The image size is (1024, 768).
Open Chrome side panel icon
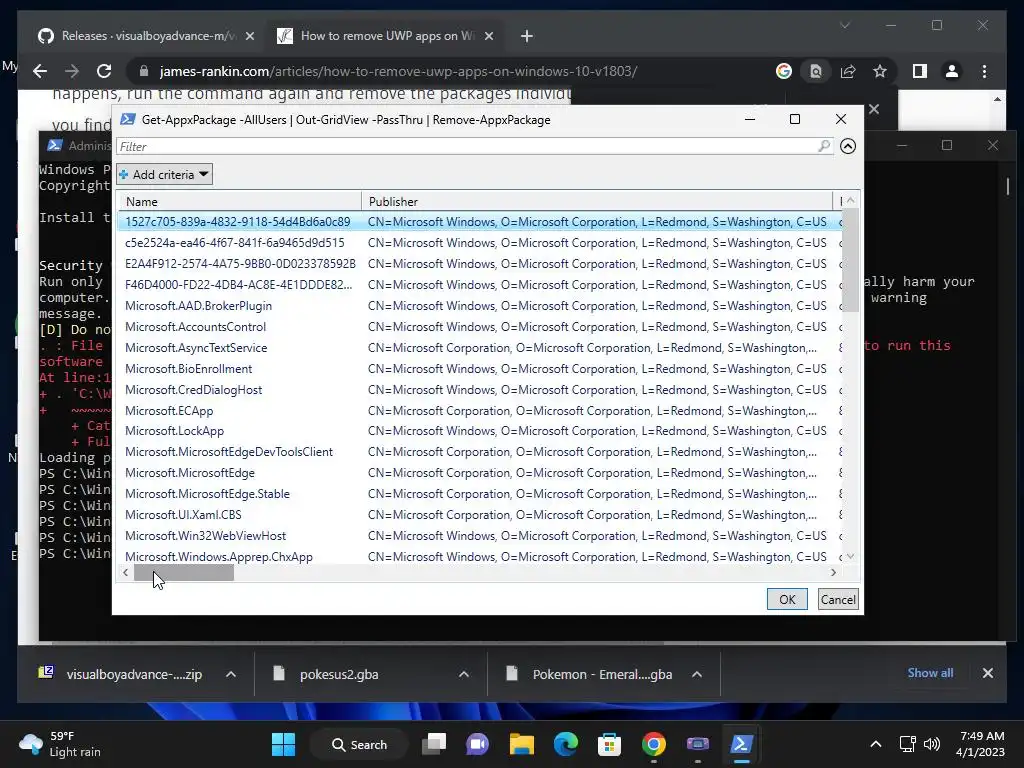click(x=920, y=71)
